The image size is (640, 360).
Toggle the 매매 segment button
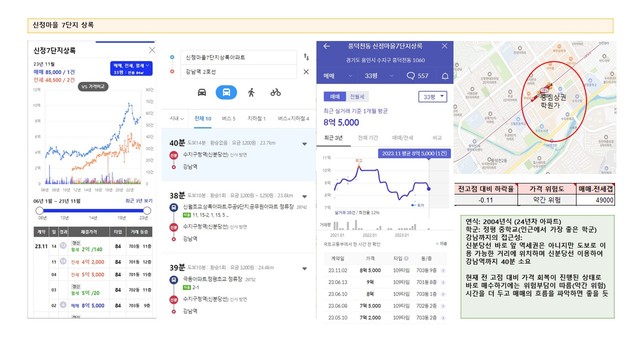(x=335, y=96)
